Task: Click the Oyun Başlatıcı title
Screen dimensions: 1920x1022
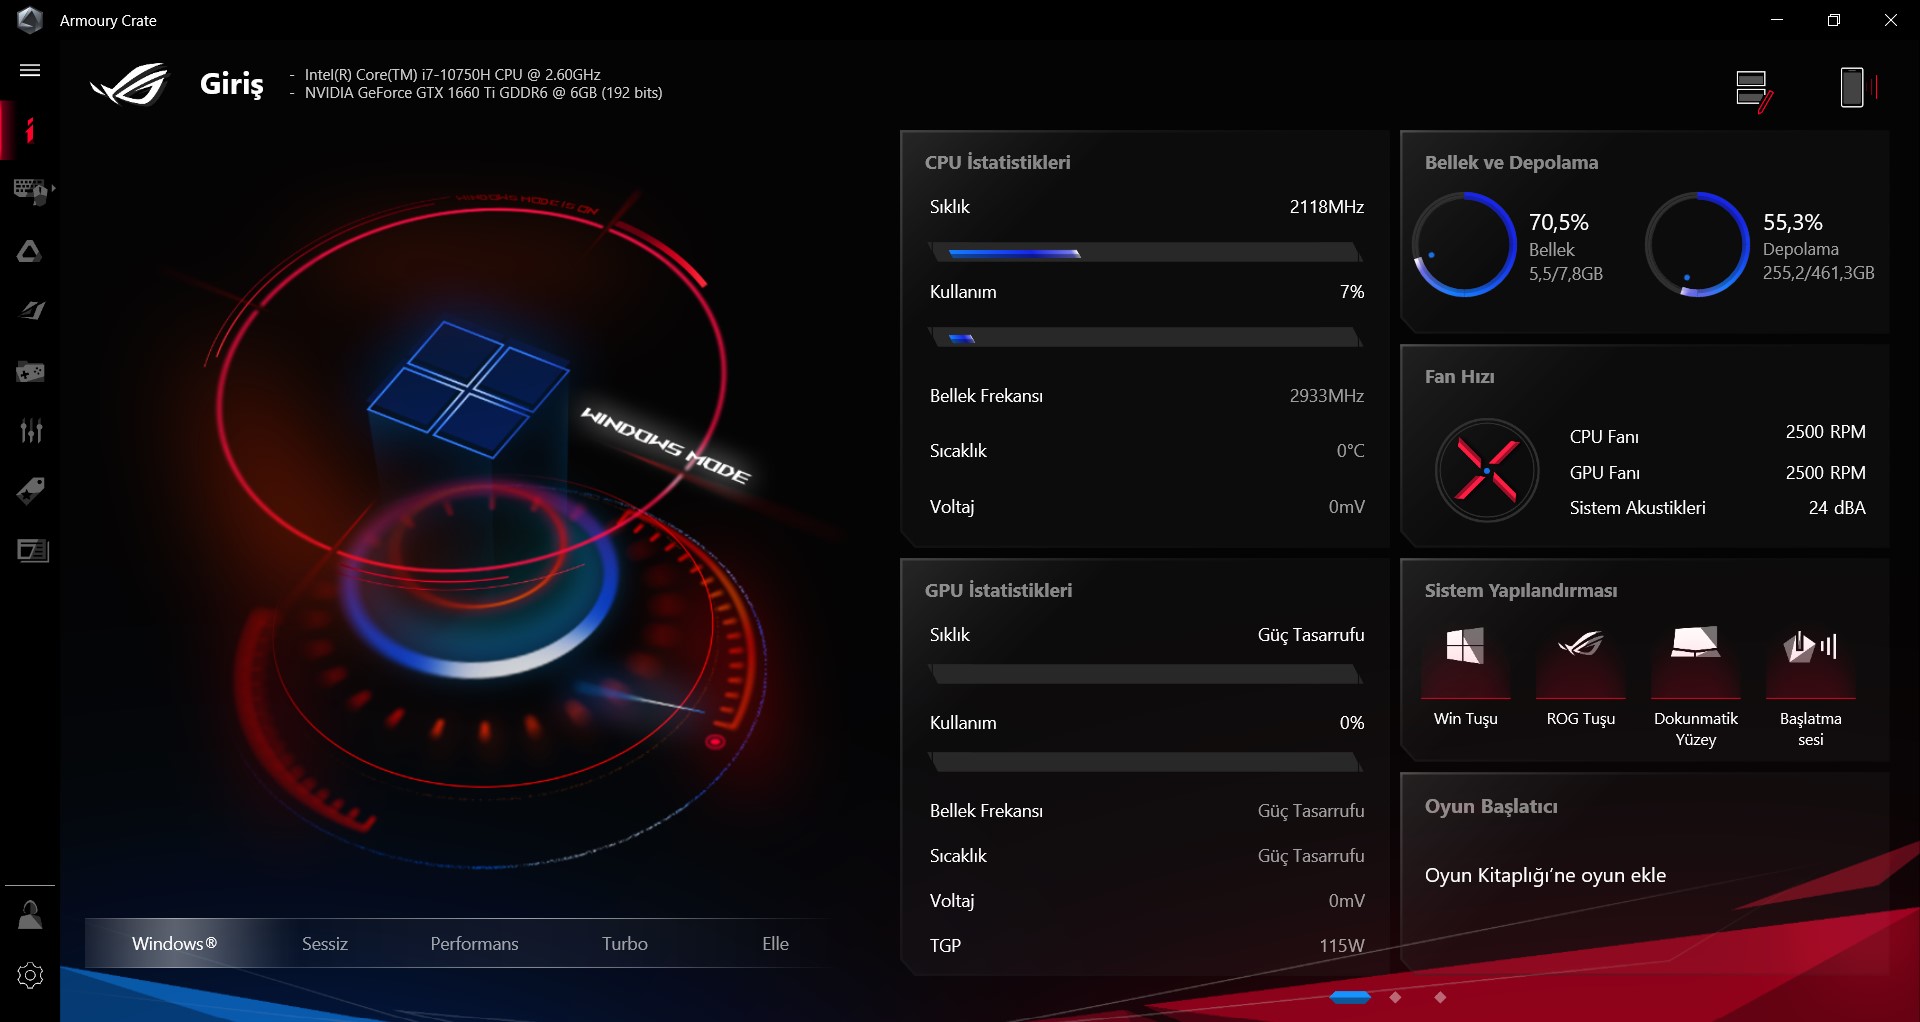Action: pos(1491,806)
